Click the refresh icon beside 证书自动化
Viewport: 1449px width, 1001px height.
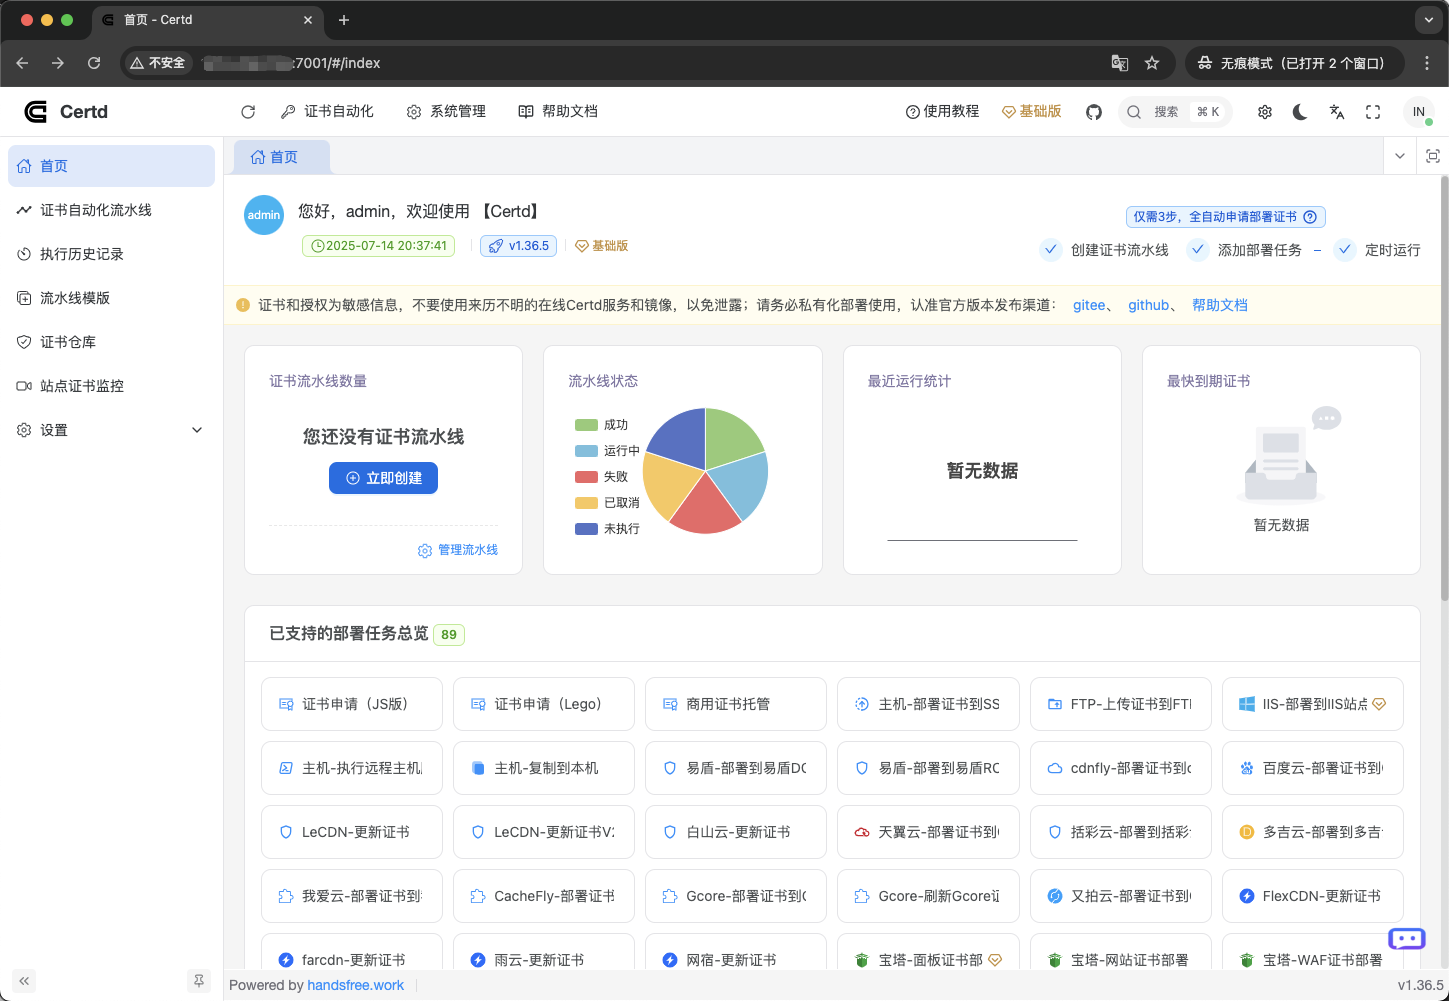[248, 112]
